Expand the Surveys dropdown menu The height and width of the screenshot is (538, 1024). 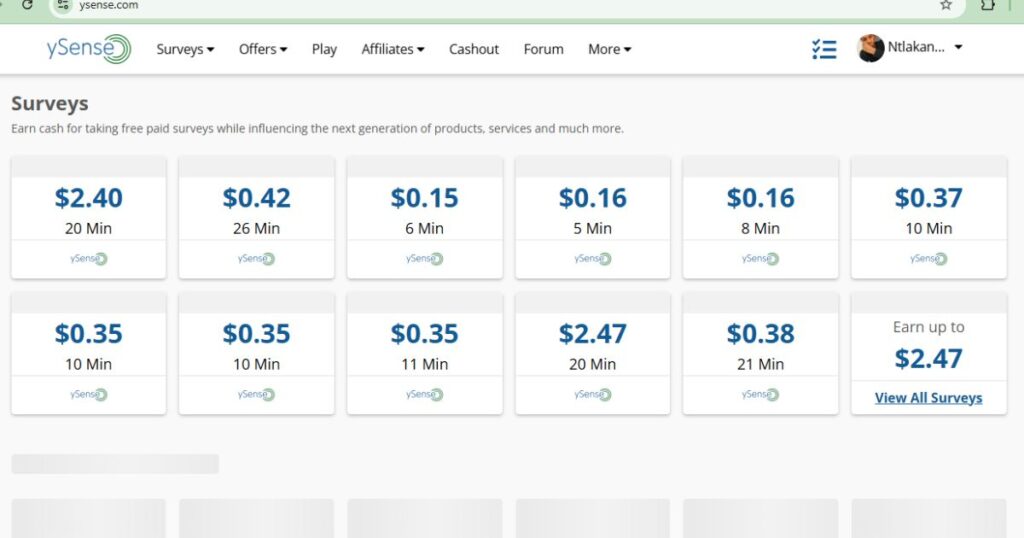pyautogui.click(x=185, y=49)
